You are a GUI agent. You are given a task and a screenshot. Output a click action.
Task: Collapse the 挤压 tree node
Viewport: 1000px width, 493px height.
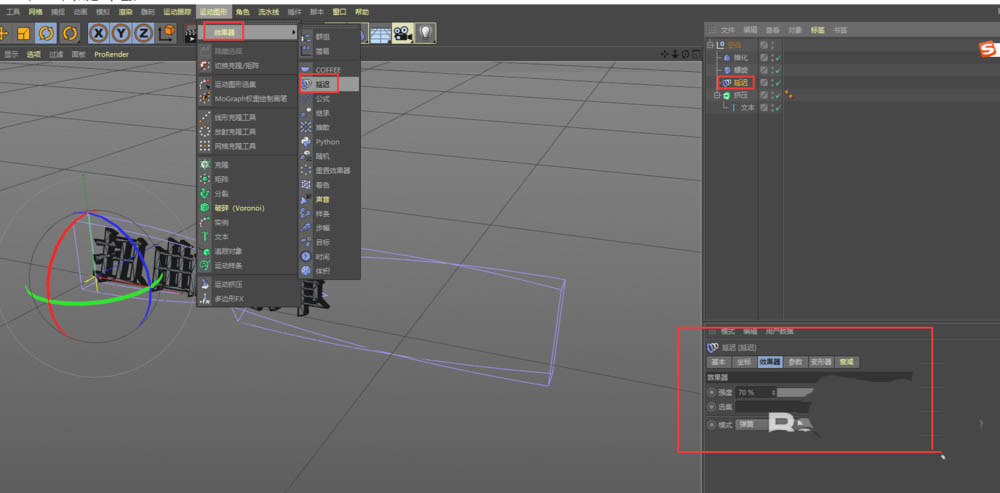[x=716, y=95]
